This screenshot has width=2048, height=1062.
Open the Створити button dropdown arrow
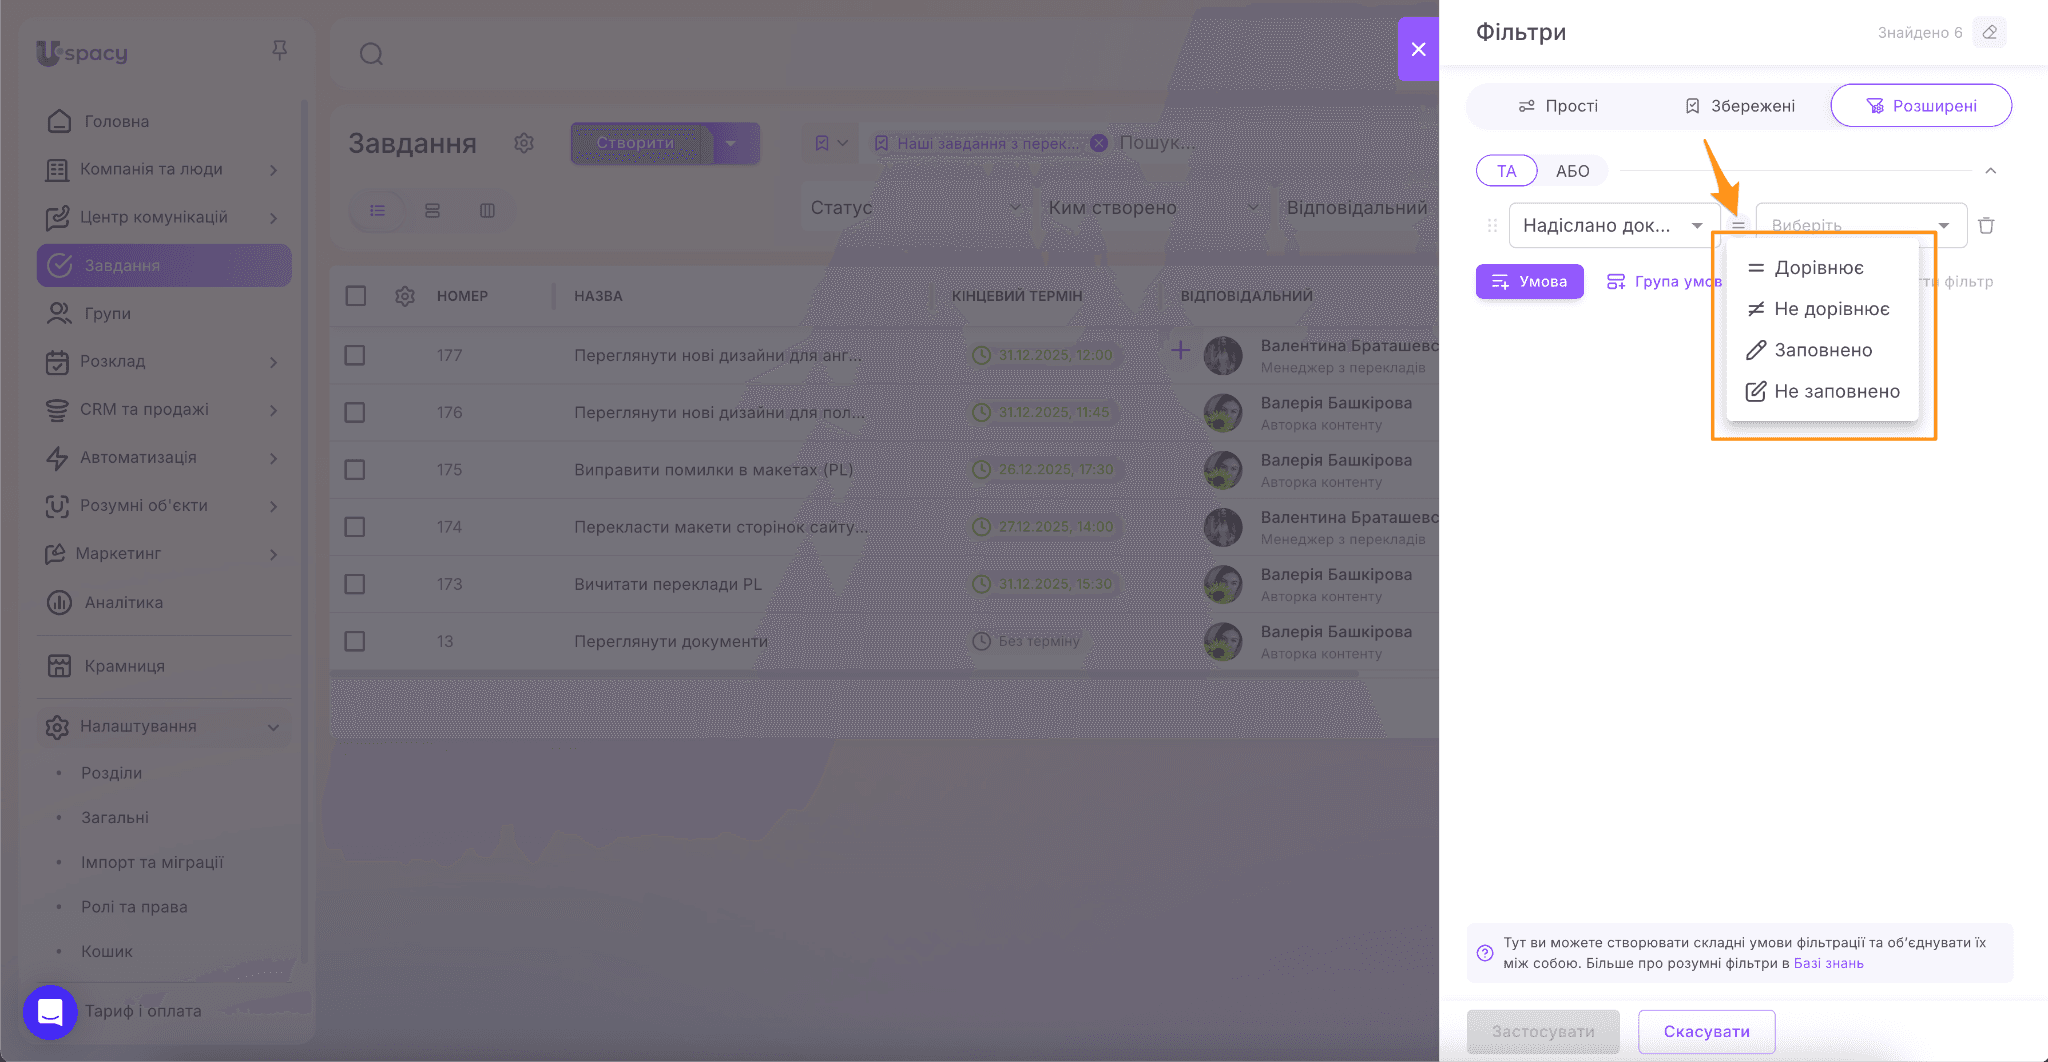[731, 143]
